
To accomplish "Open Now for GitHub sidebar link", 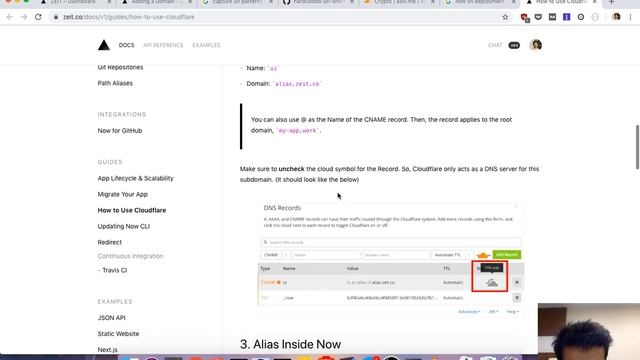I will [x=120, y=131].
